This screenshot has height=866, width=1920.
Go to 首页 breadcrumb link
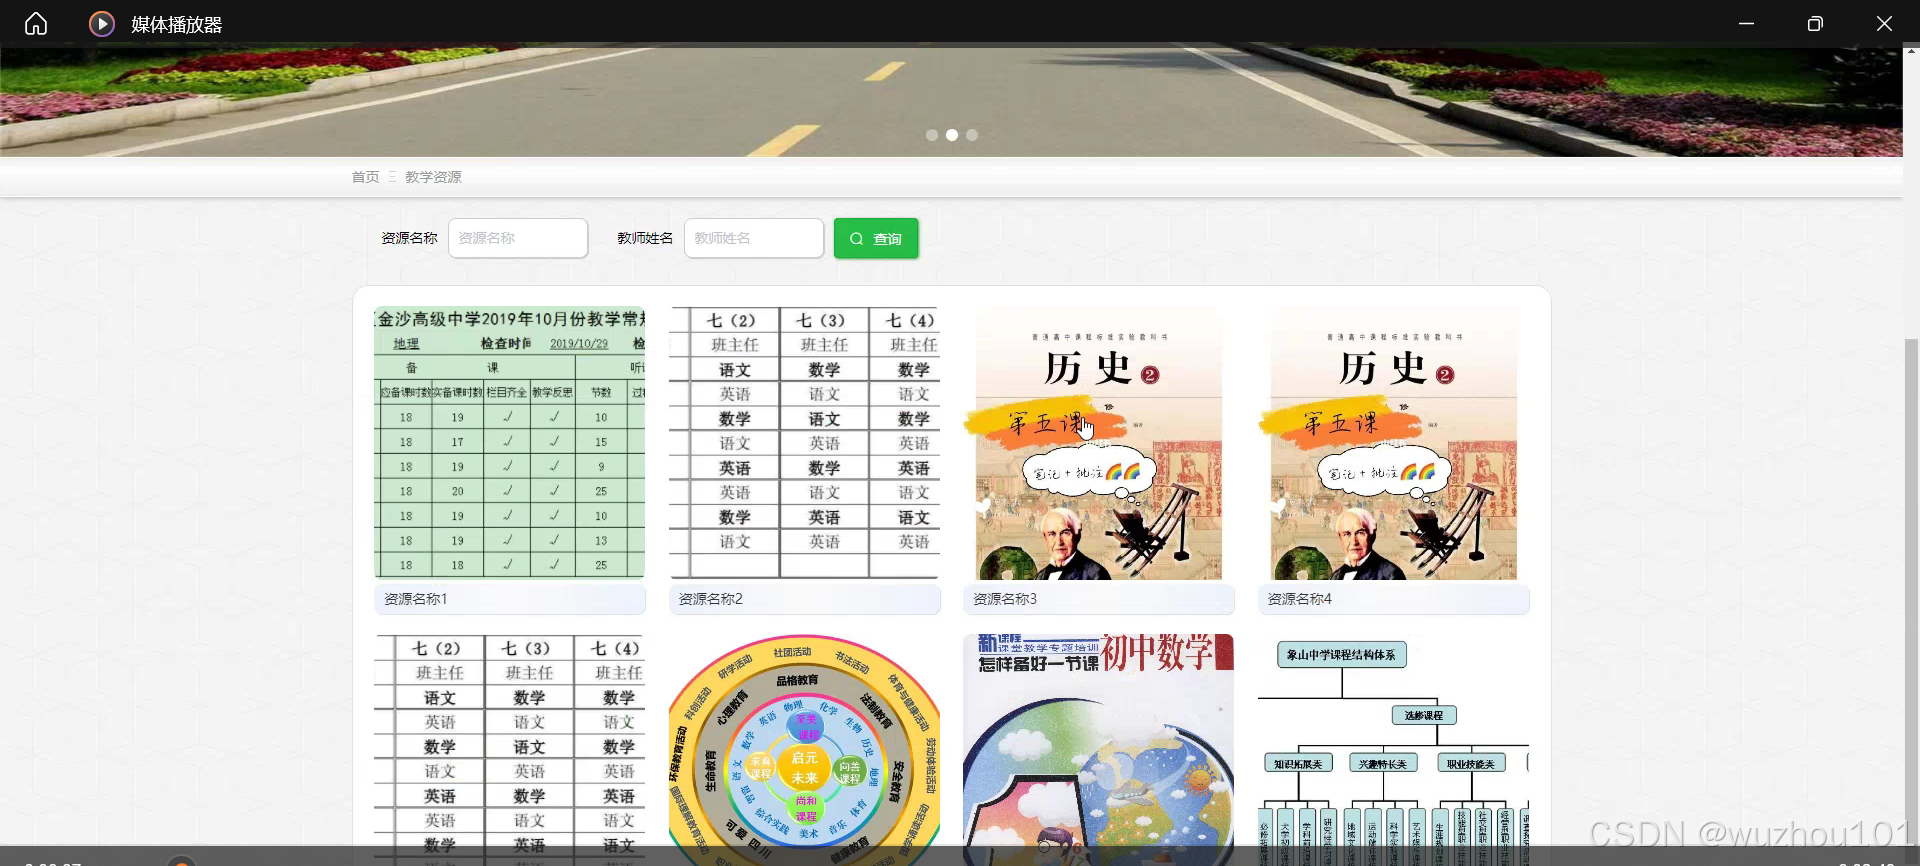tap(365, 177)
